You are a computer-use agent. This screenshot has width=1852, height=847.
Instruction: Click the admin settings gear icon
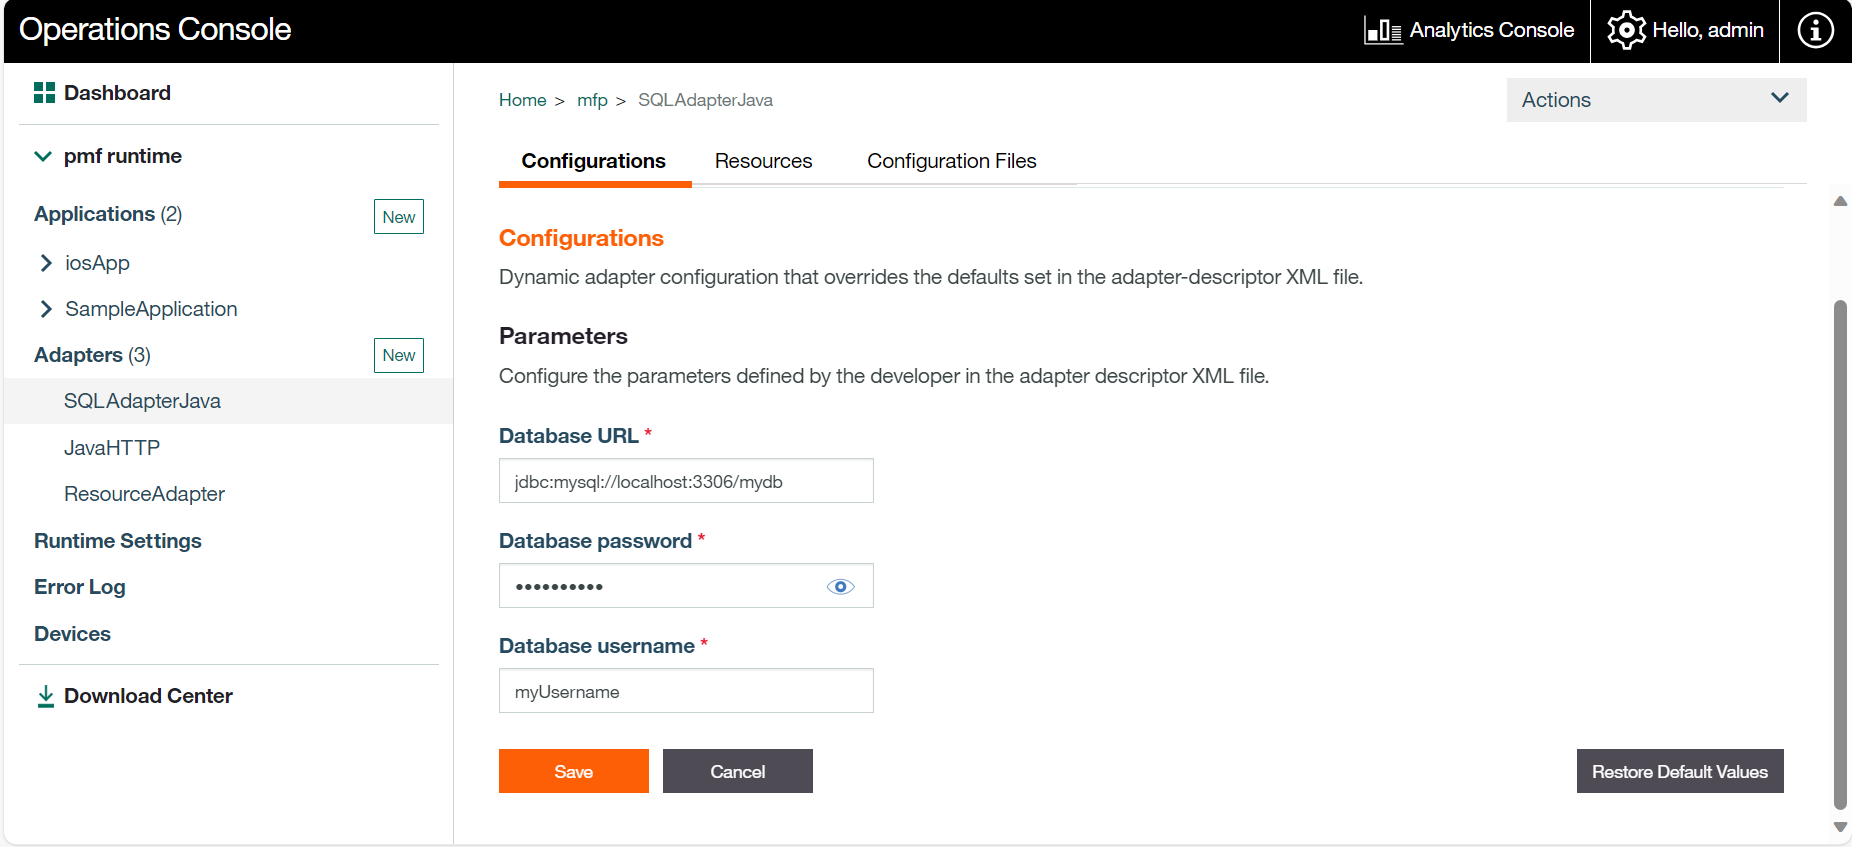(1626, 30)
